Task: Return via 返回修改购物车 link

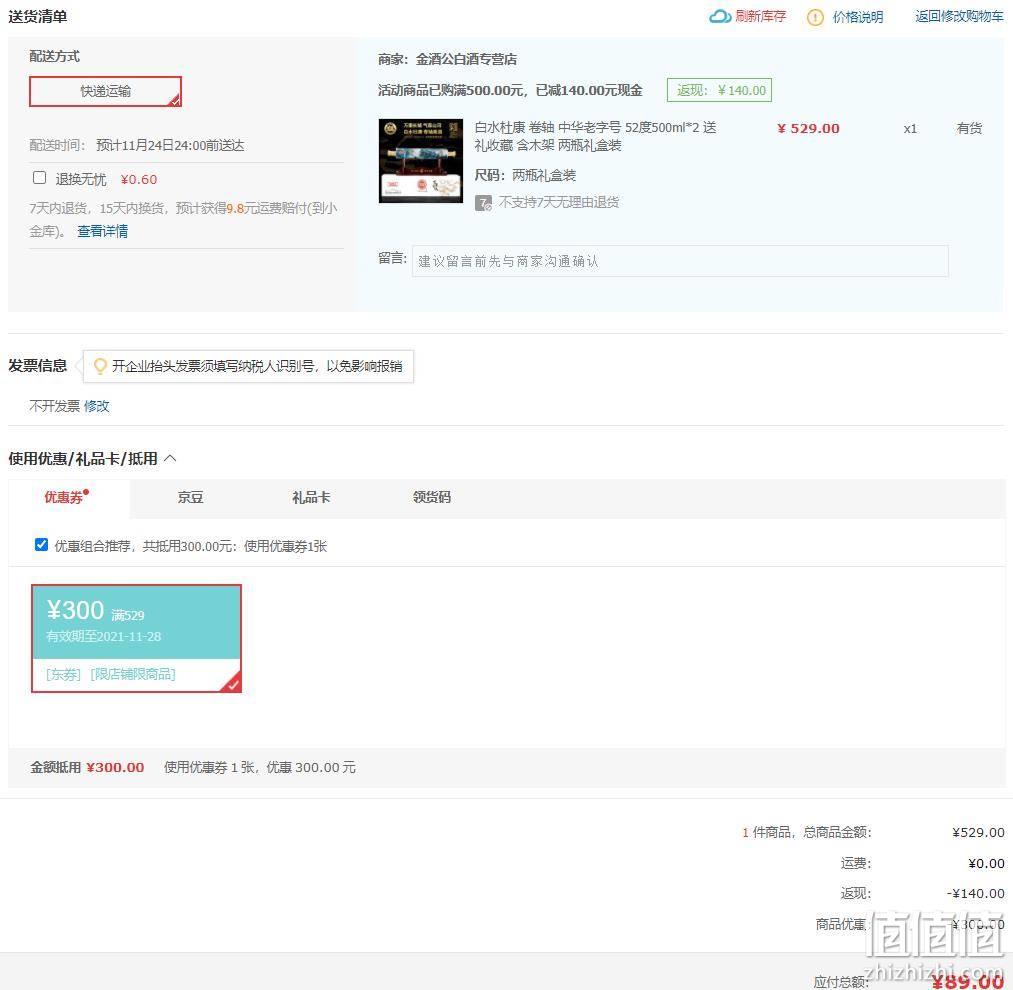Action: (x=959, y=16)
